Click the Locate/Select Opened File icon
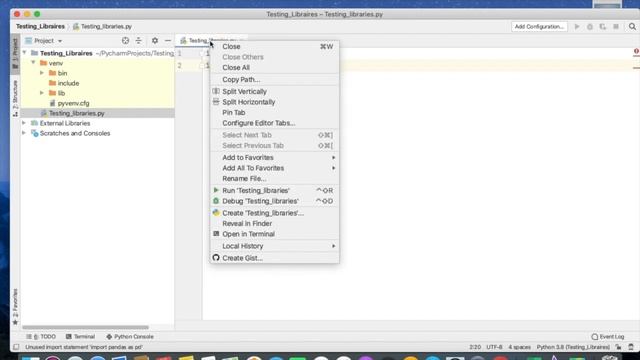Screen dimensions: 640x360 click(x=125, y=40)
